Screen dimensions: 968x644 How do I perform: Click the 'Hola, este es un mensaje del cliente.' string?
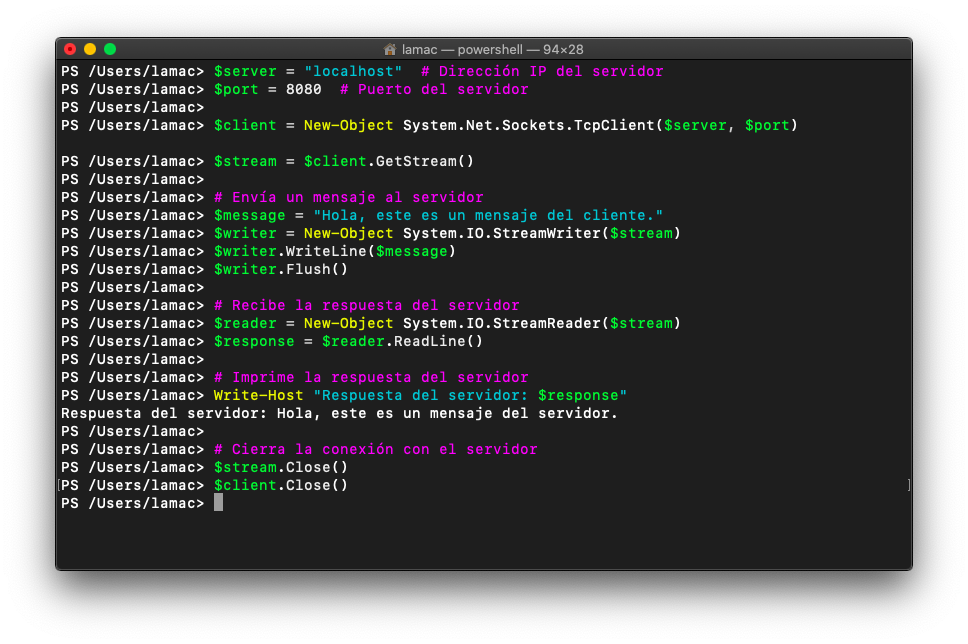[x=488, y=215]
